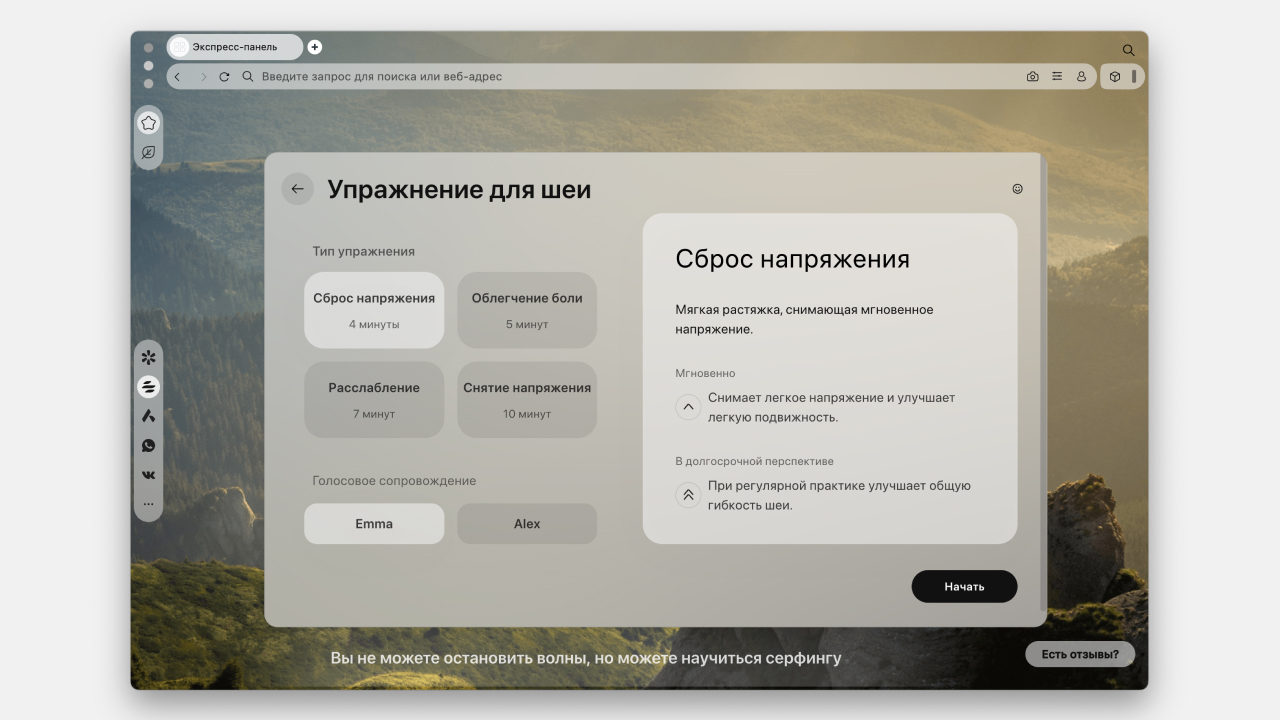Select Облегчение боли 5 минут exercise
This screenshot has width=1280, height=720.
[527, 310]
